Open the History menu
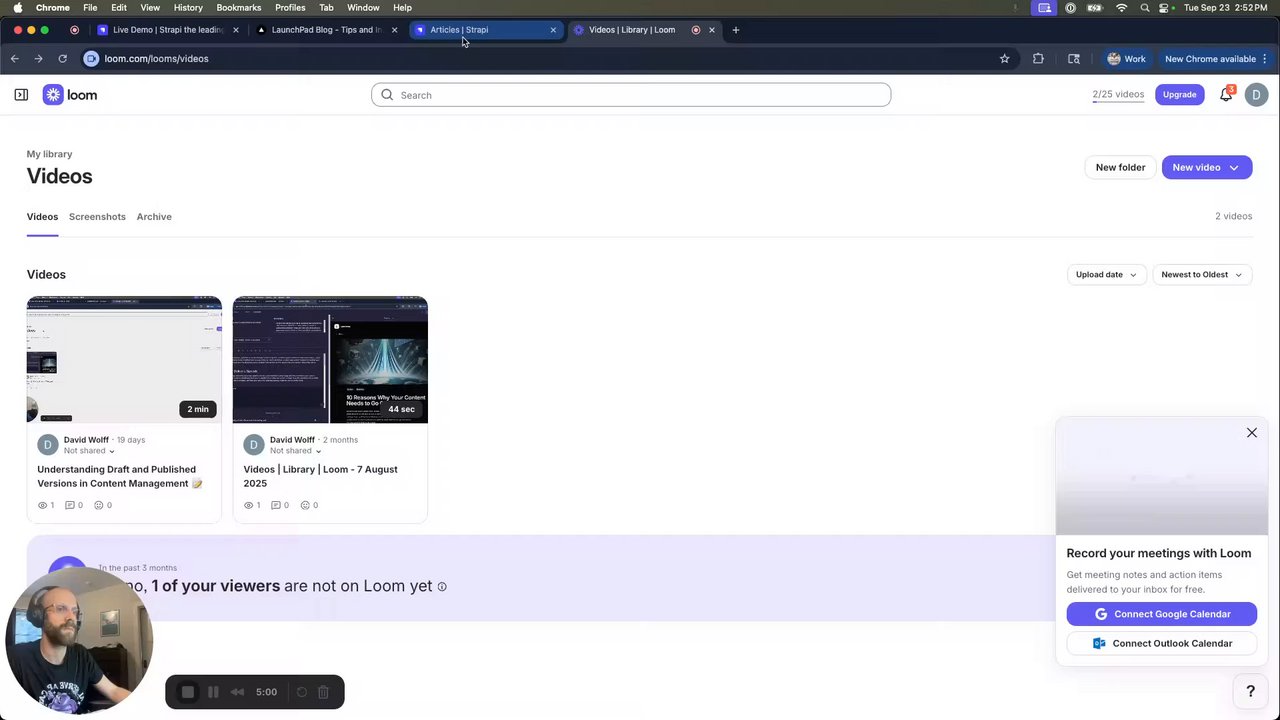This screenshot has height=720, width=1280. pyautogui.click(x=188, y=8)
